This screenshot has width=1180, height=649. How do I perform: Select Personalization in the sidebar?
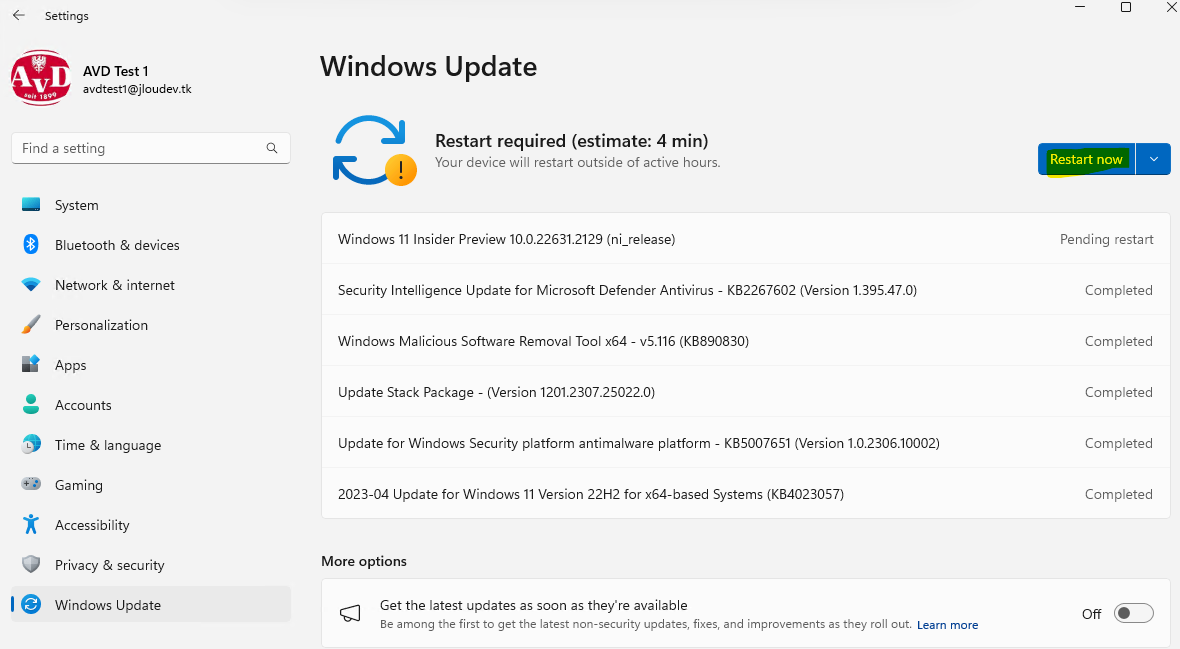pyautogui.click(x=151, y=324)
